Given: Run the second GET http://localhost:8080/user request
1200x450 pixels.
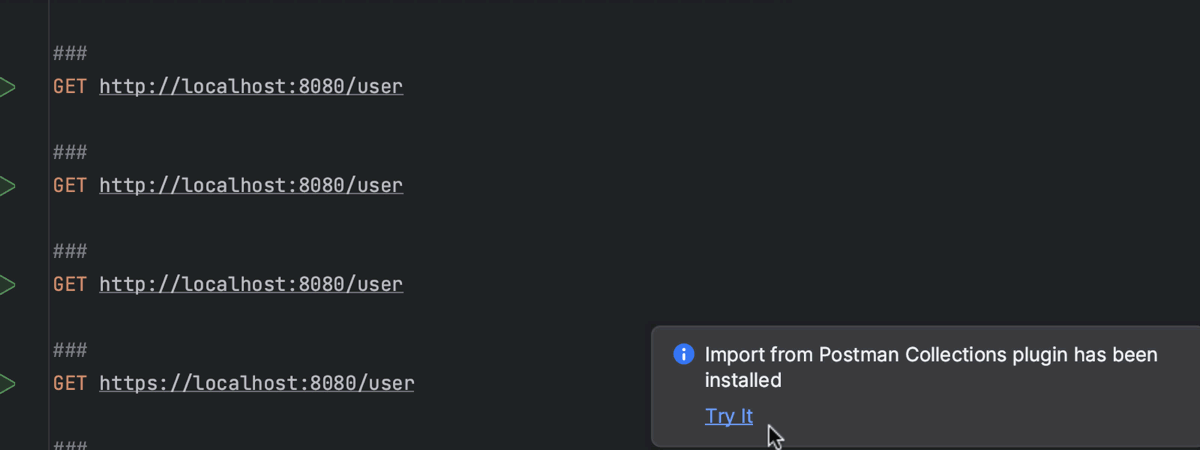Looking at the screenshot, I should tap(7, 186).
